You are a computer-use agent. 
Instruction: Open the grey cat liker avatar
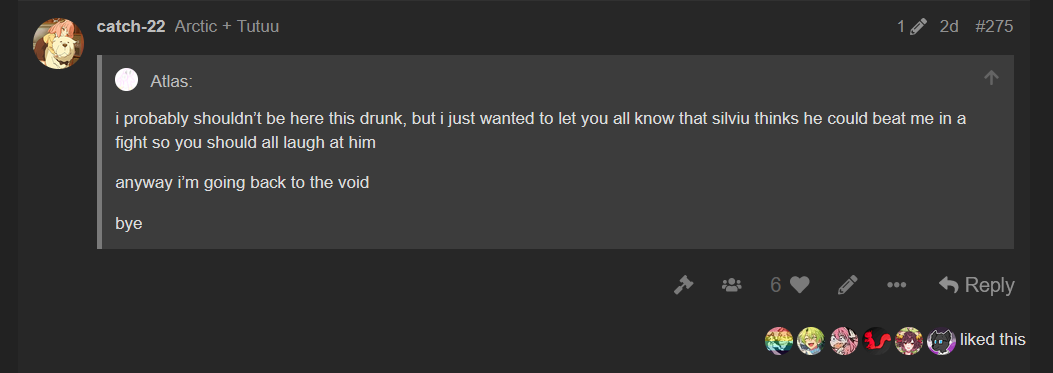coord(941,341)
